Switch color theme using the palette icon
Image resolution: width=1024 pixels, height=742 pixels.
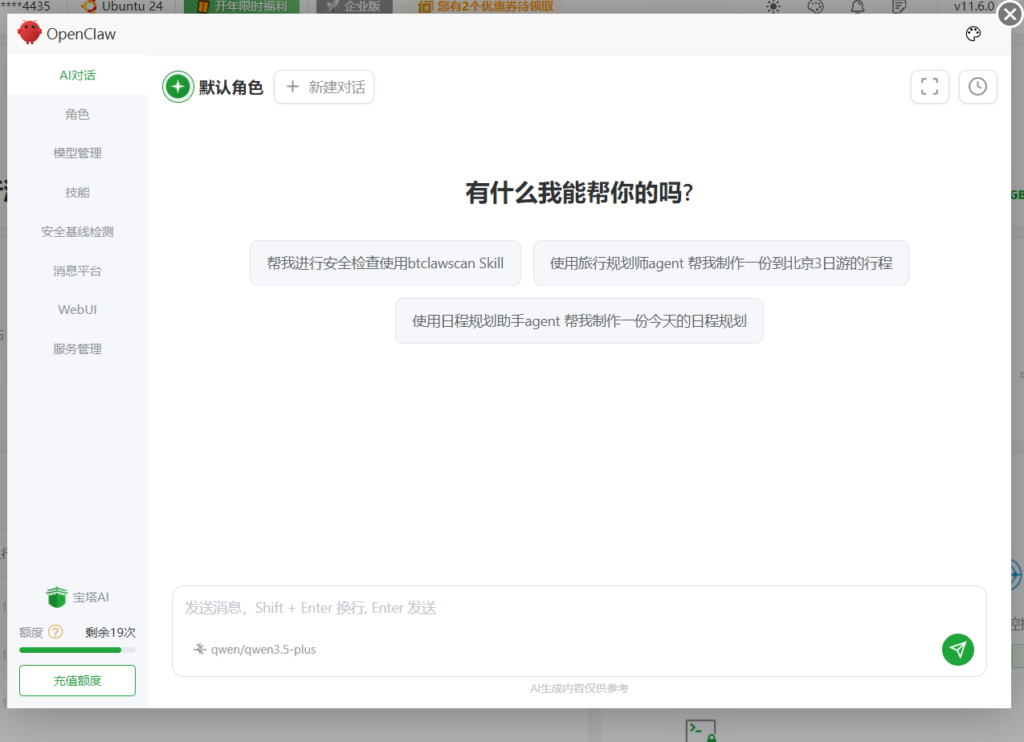(x=815, y=7)
